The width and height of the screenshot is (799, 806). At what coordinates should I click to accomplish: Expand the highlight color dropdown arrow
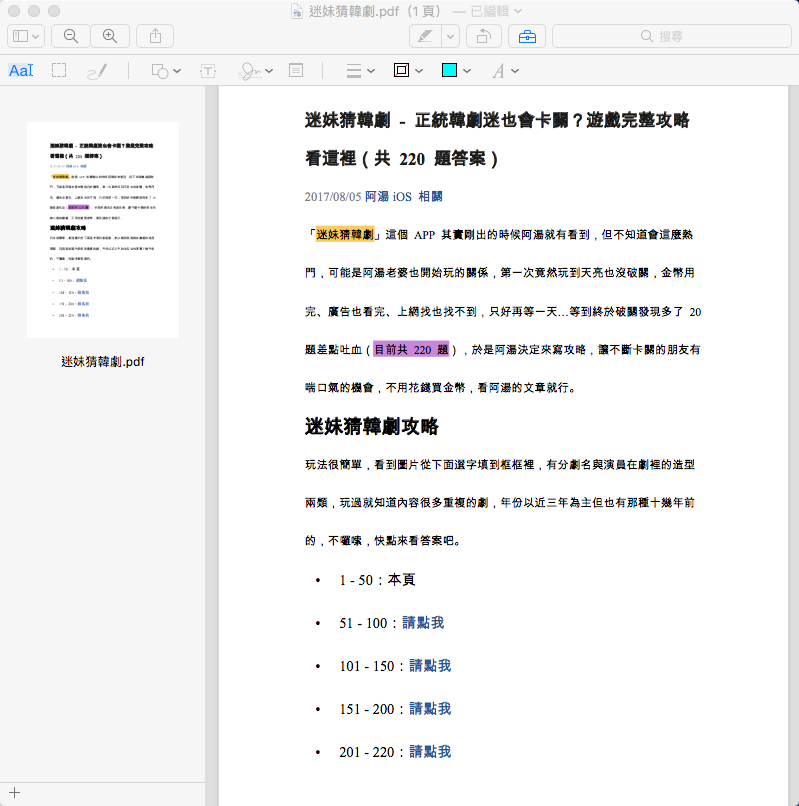451,36
